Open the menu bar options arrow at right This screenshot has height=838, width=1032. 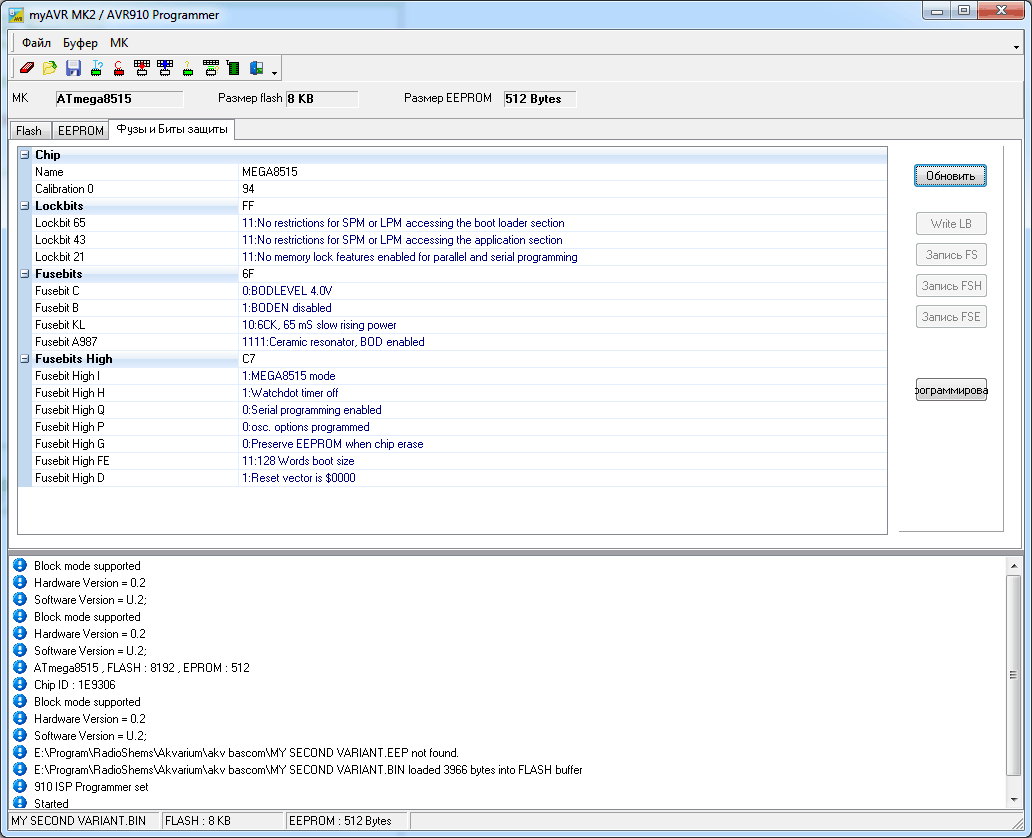click(x=1016, y=47)
